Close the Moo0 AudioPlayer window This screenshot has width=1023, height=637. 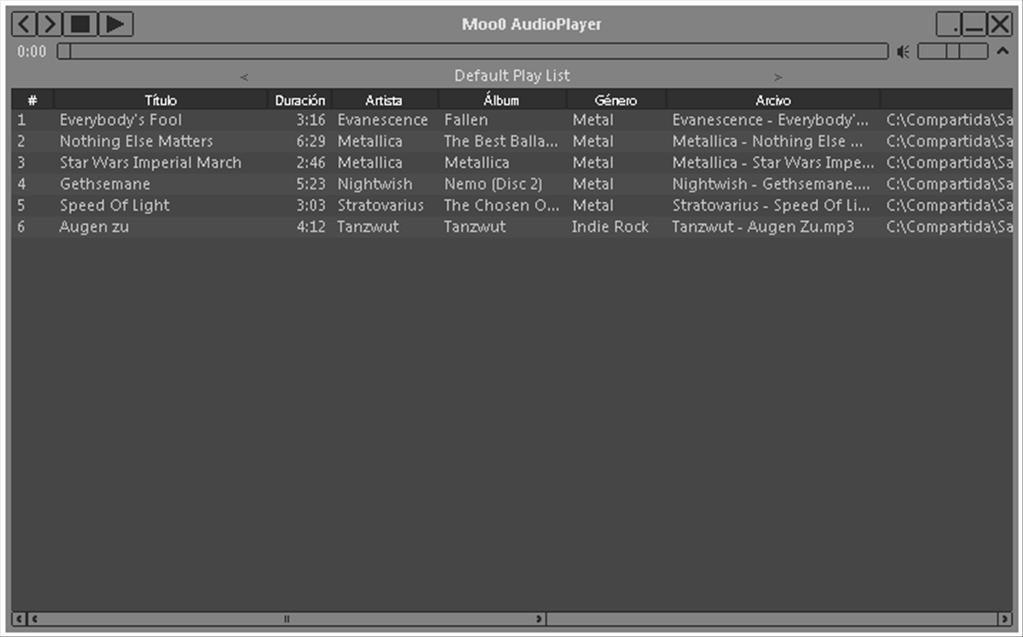click(1000, 25)
